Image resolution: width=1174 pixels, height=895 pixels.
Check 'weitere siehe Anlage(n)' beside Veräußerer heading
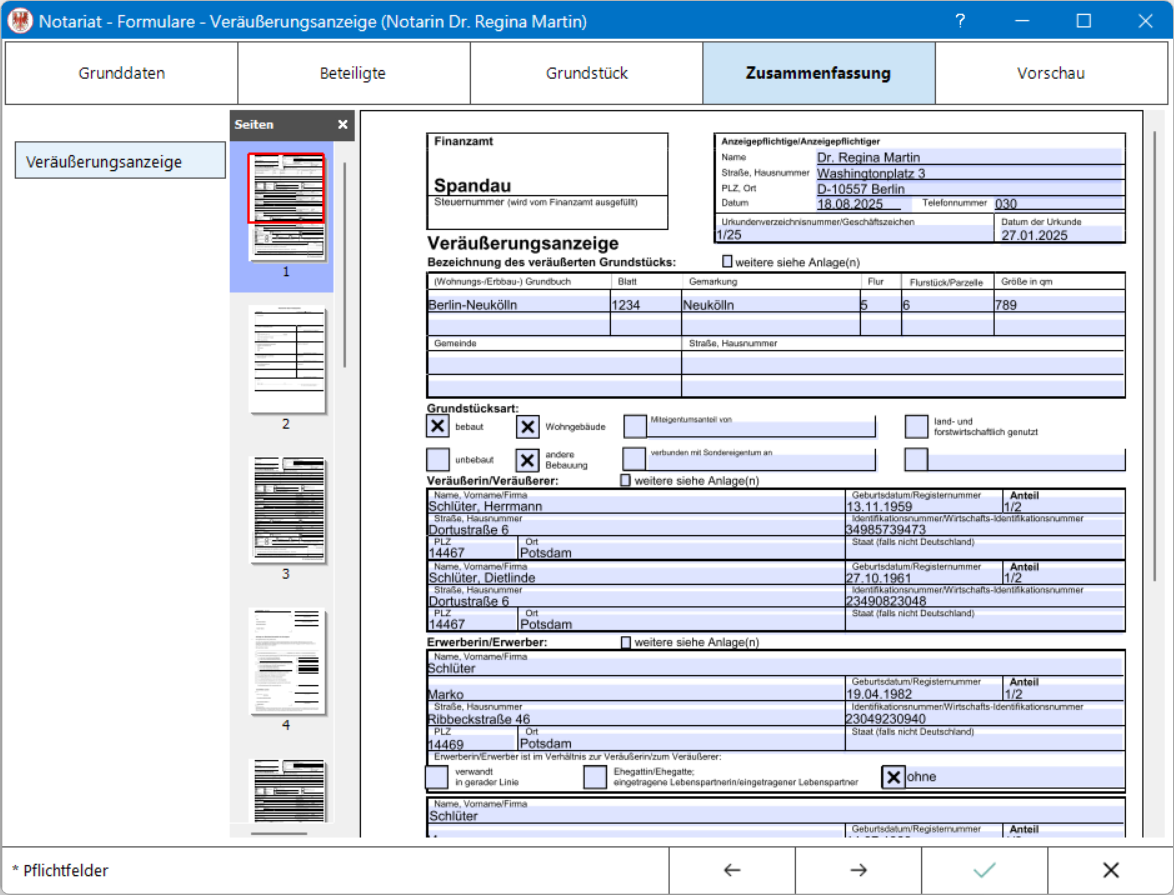pyautogui.click(x=626, y=480)
